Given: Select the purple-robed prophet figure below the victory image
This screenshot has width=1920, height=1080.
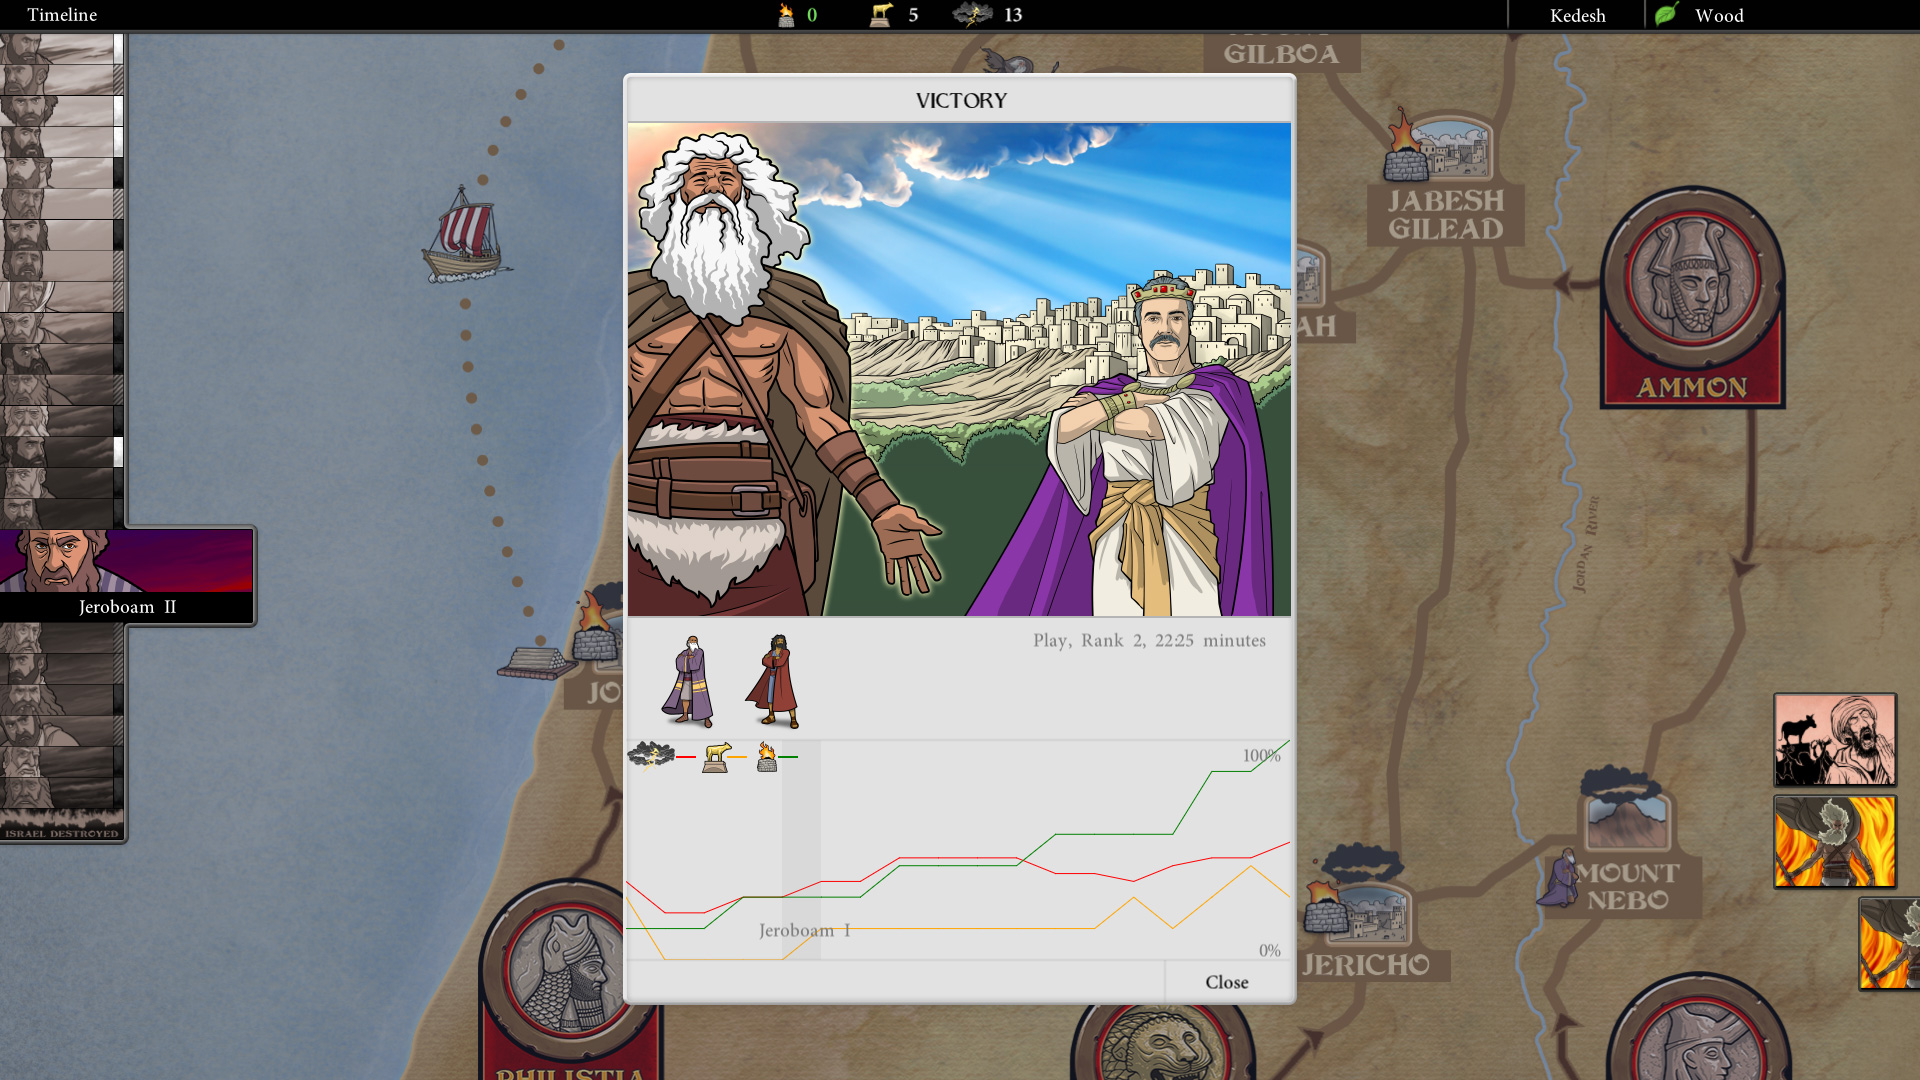Looking at the screenshot, I should 691,680.
